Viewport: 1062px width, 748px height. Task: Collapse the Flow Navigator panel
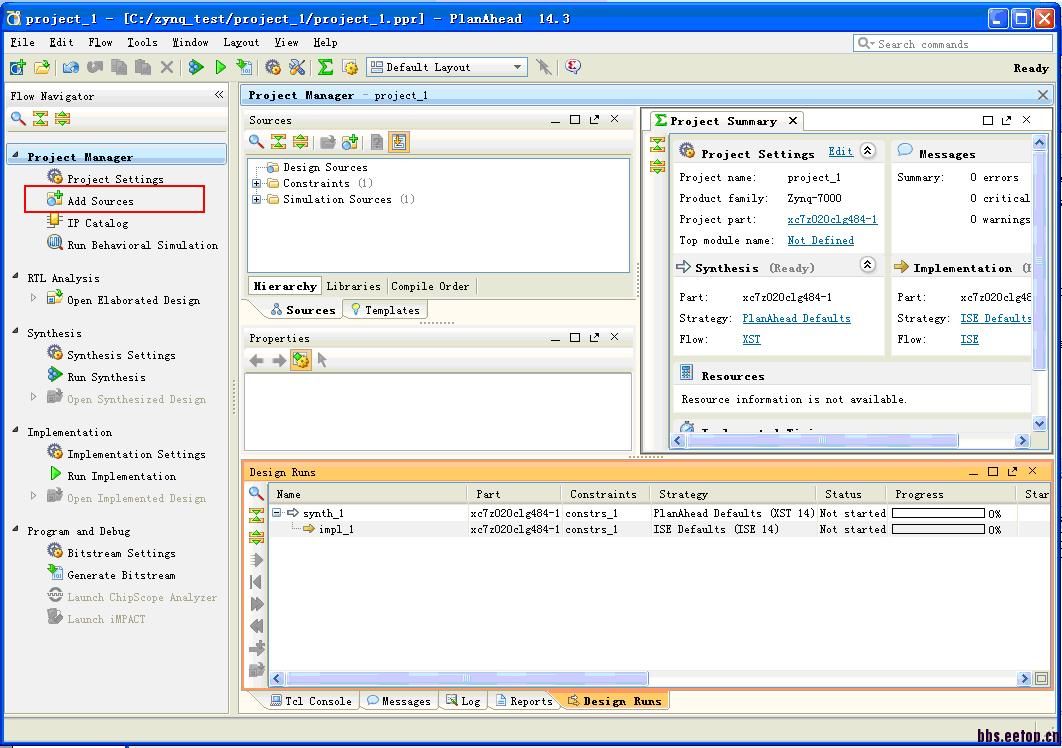click(x=219, y=95)
